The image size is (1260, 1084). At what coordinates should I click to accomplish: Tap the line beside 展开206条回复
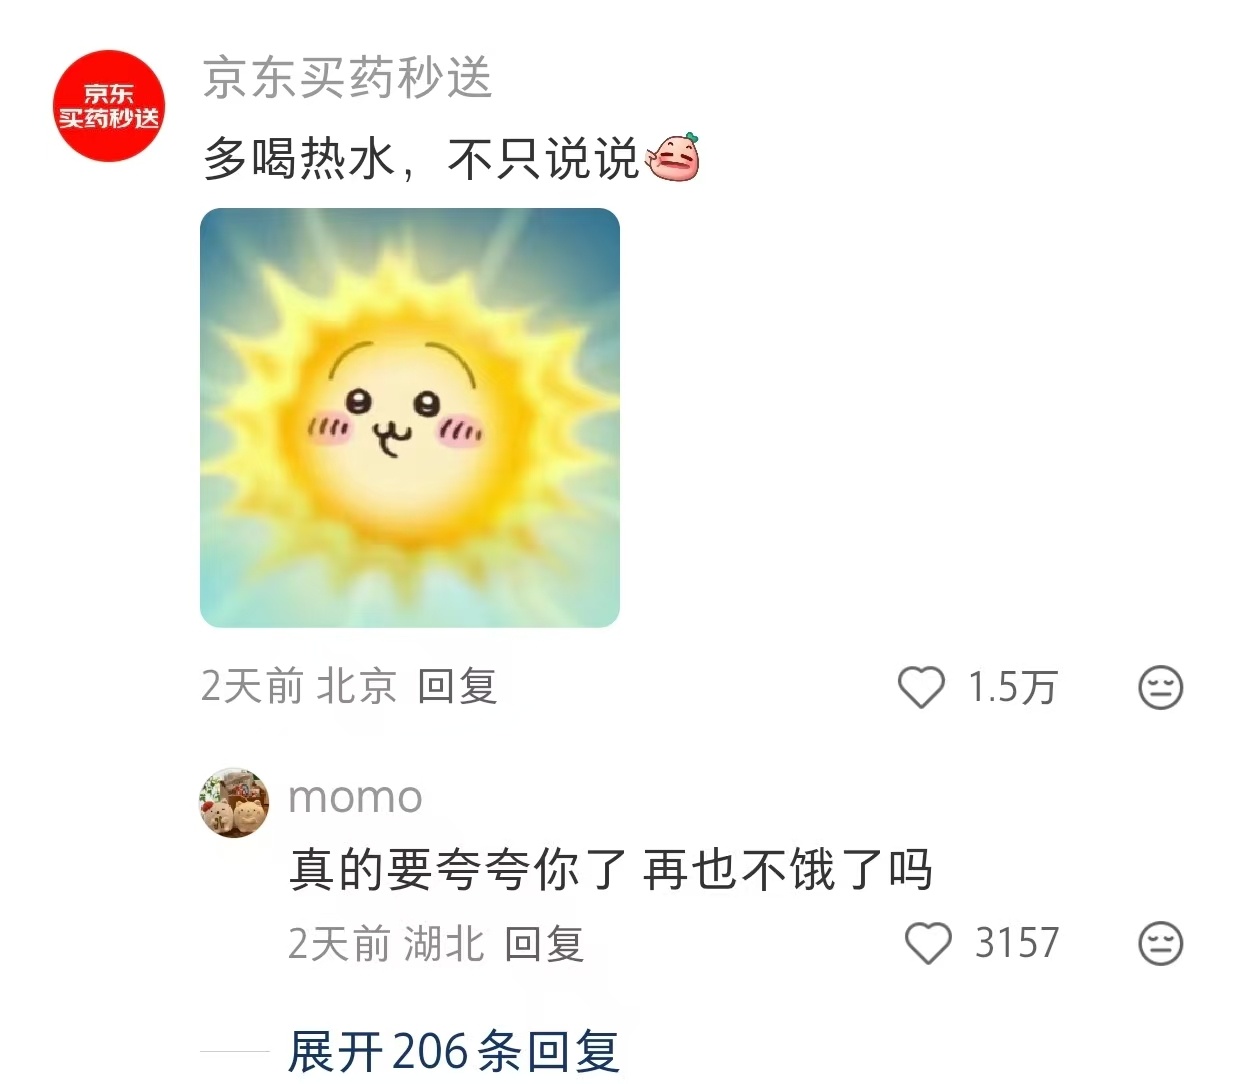[x=235, y=1052]
